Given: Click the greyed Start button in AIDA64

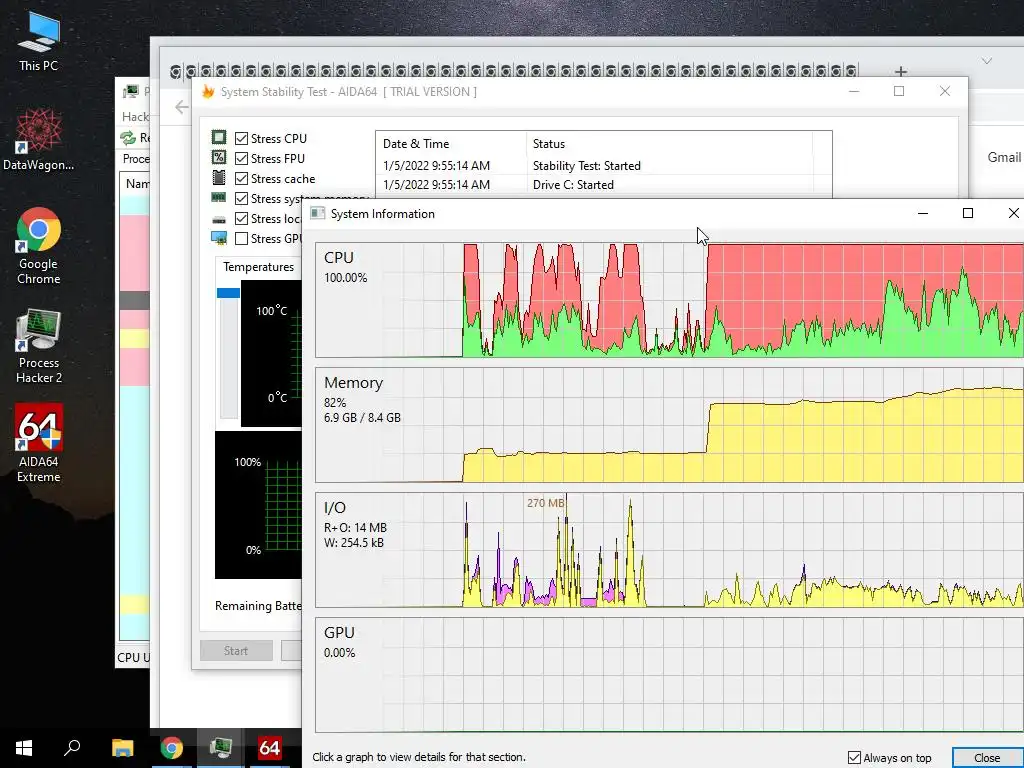Looking at the screenshot, I should click(236, 650).
